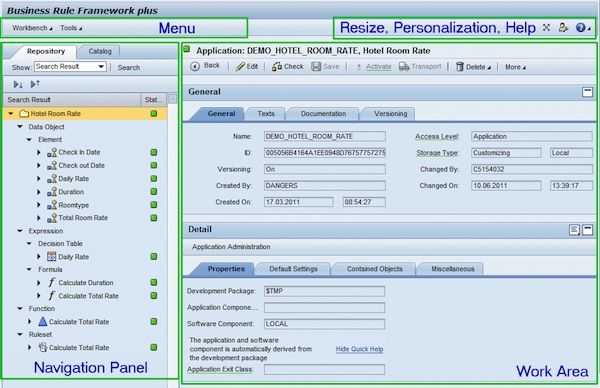
Task: Open the Workbench menu
Action: [32, 28]
